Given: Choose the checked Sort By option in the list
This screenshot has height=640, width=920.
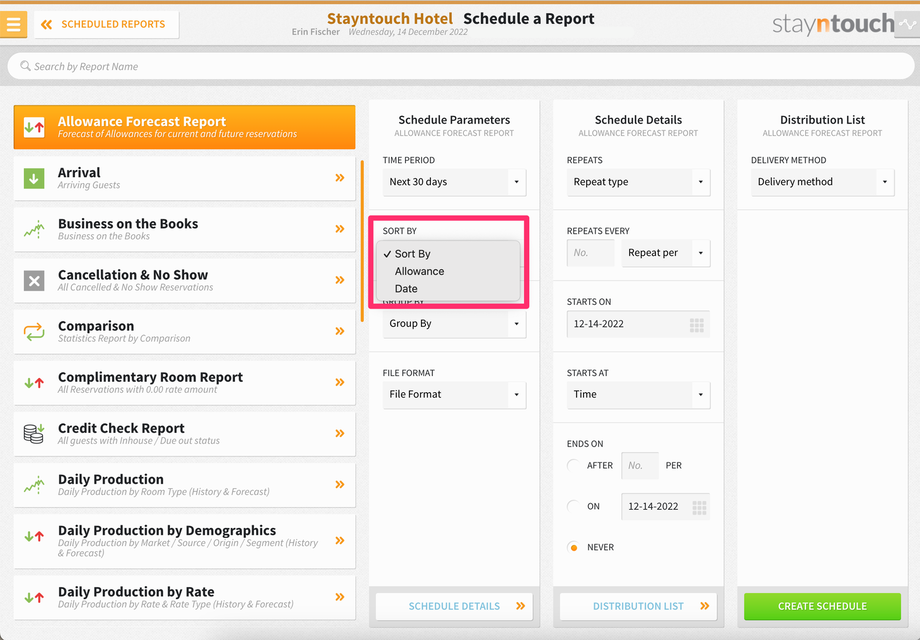Looking at the screenshot, I should 448,254.
